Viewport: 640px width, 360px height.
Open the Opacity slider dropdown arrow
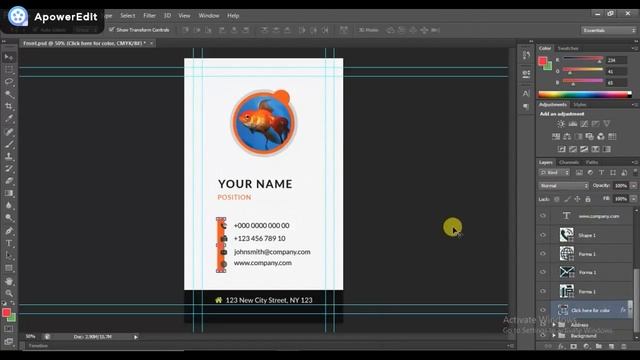633,186
